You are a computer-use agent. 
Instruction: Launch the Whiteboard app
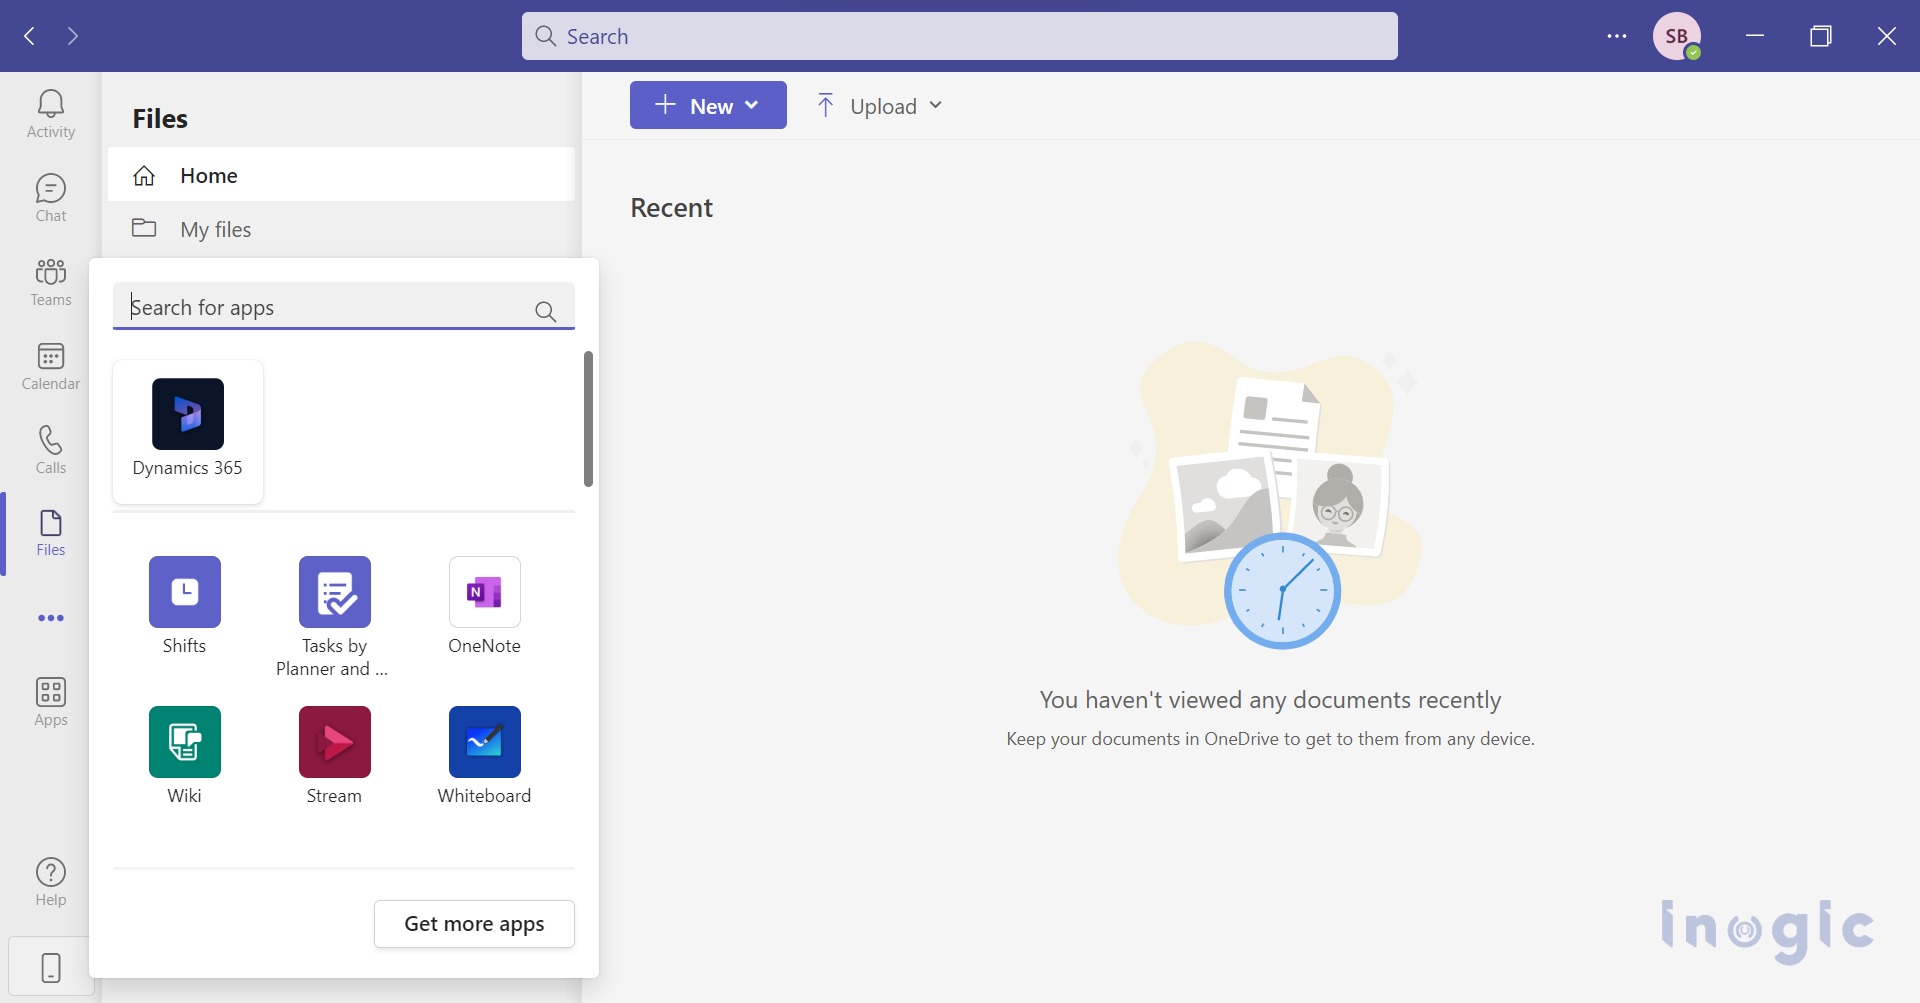[x=485, y=756]
